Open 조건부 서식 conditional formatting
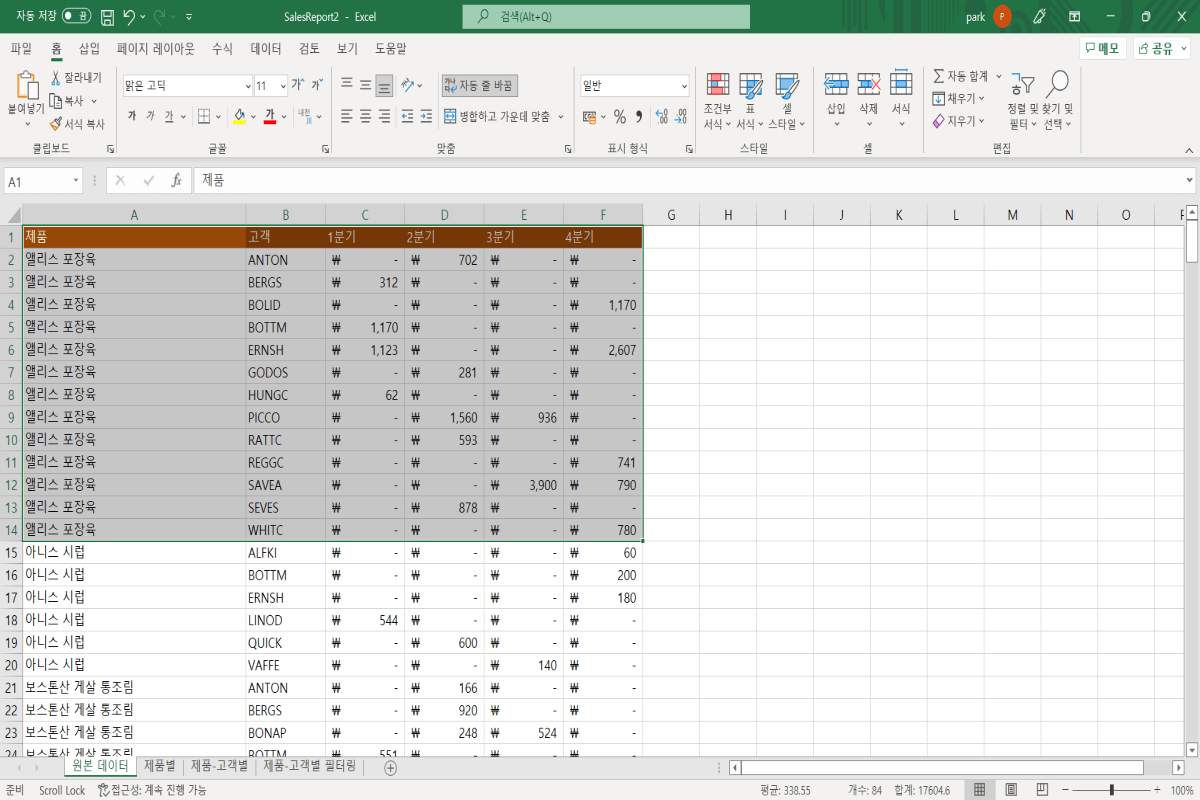Image resolution: width=1200 pixels, height=800 pixels. 717,101
